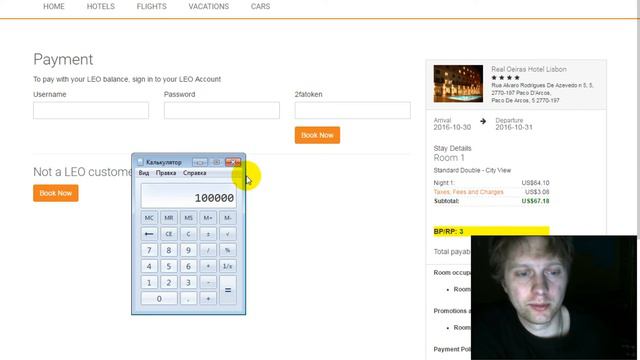Click the CE clear entry key

[x=169, y=234]
